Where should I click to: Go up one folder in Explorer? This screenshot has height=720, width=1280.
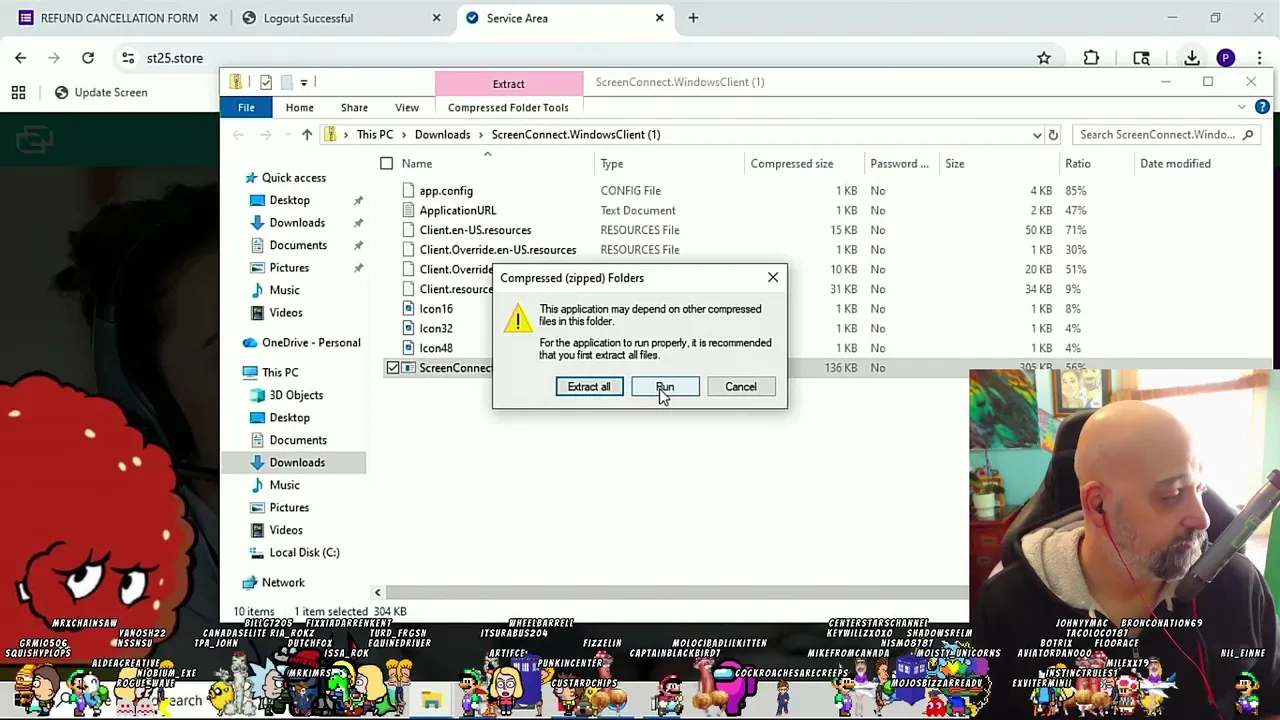pyautogui.click(x=306, y=135)
